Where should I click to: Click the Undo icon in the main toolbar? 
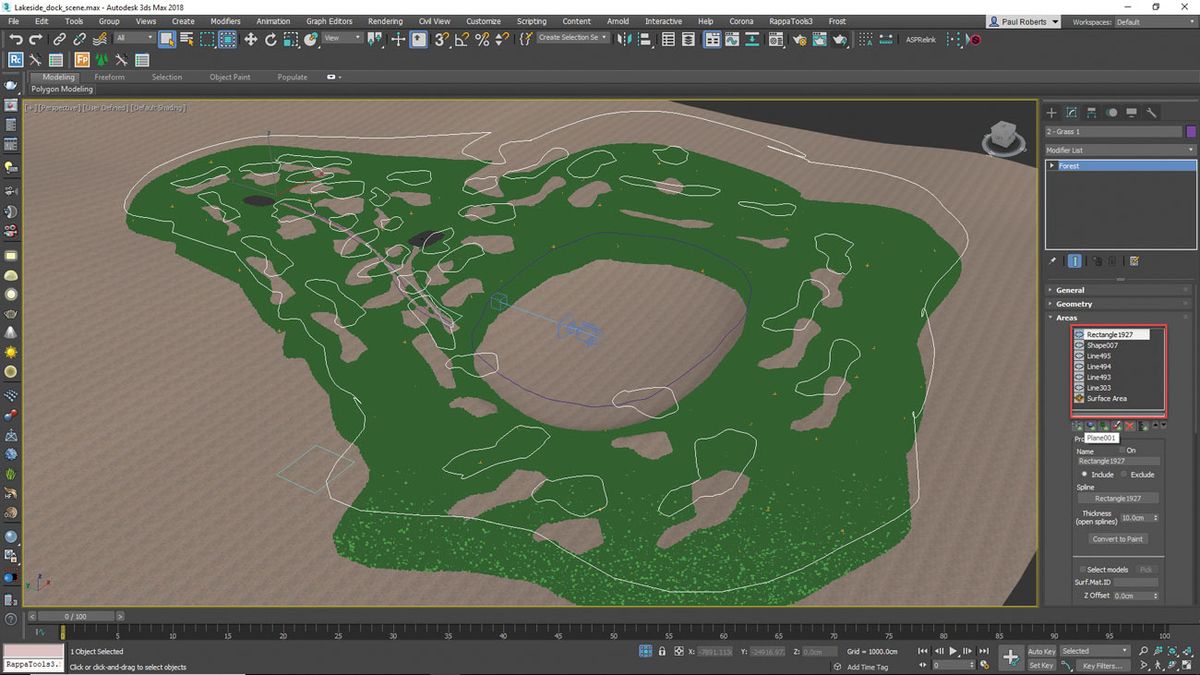pos(16,39)
